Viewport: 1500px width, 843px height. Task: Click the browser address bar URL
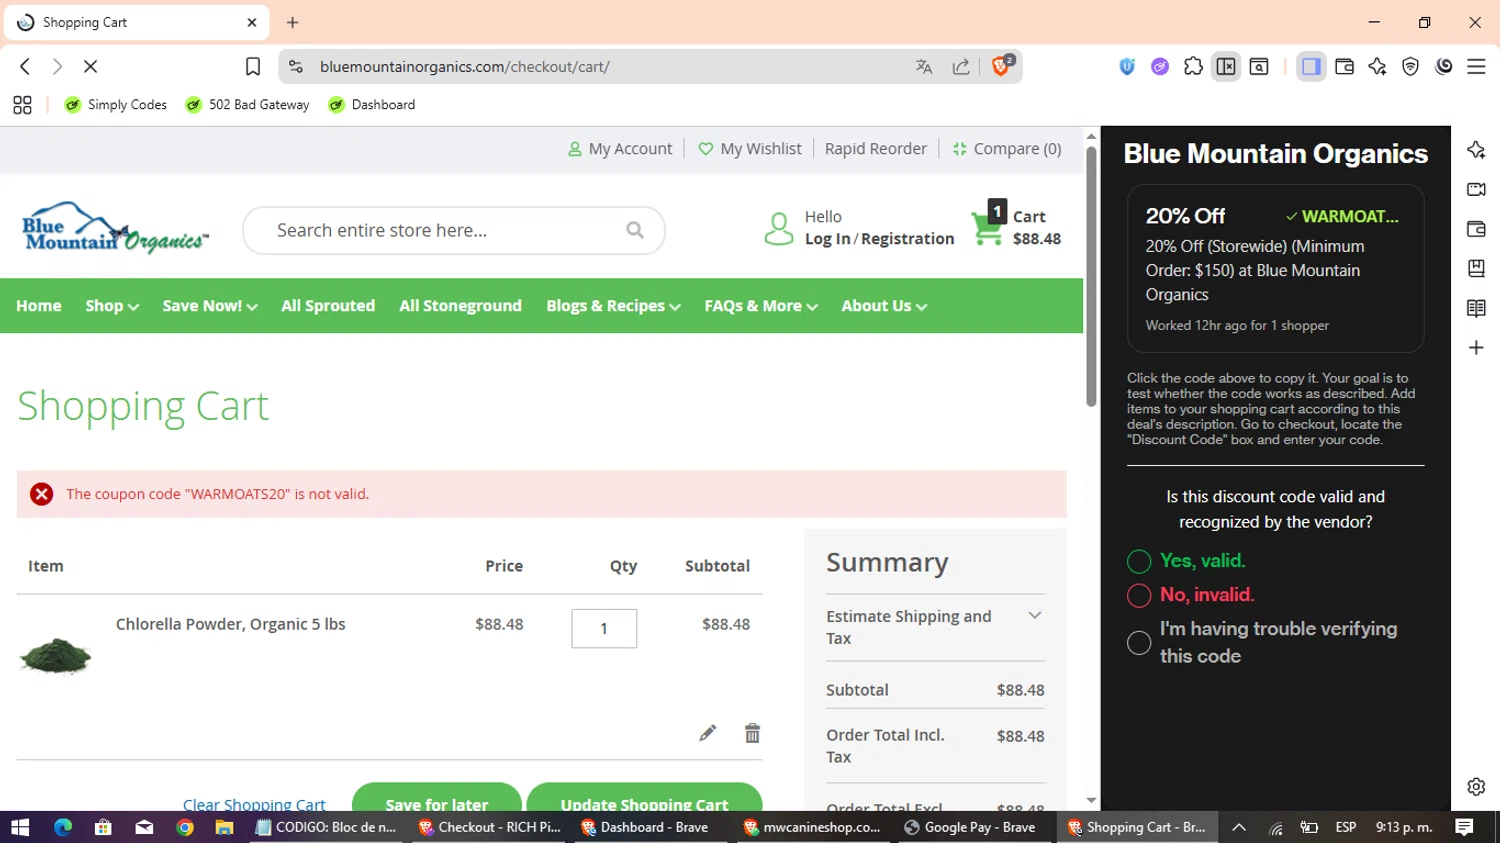[x=465, y=67]
